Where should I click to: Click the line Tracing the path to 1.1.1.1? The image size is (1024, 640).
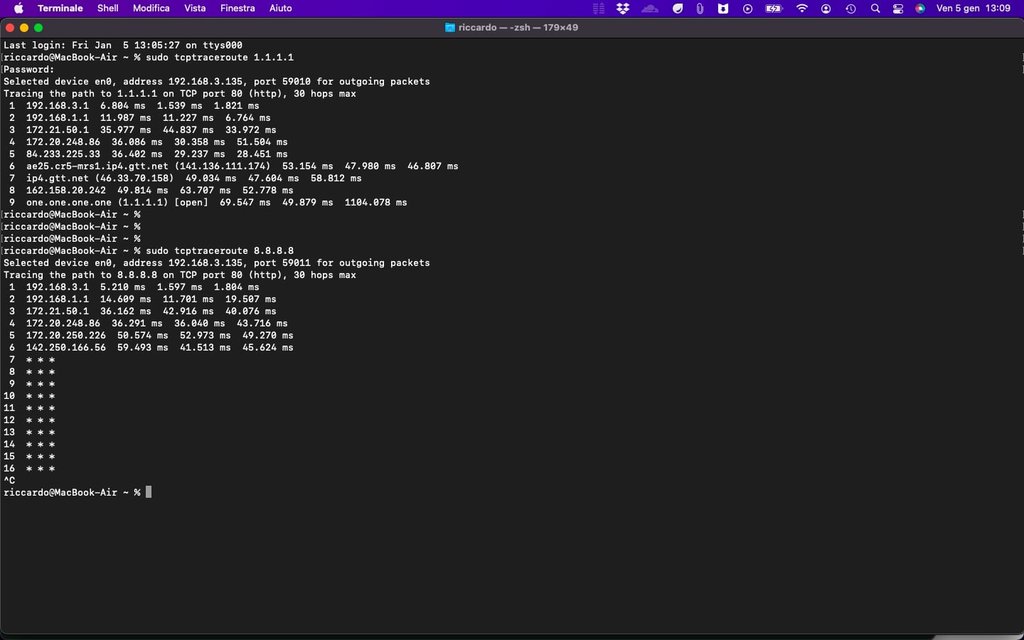click(180, 93)
